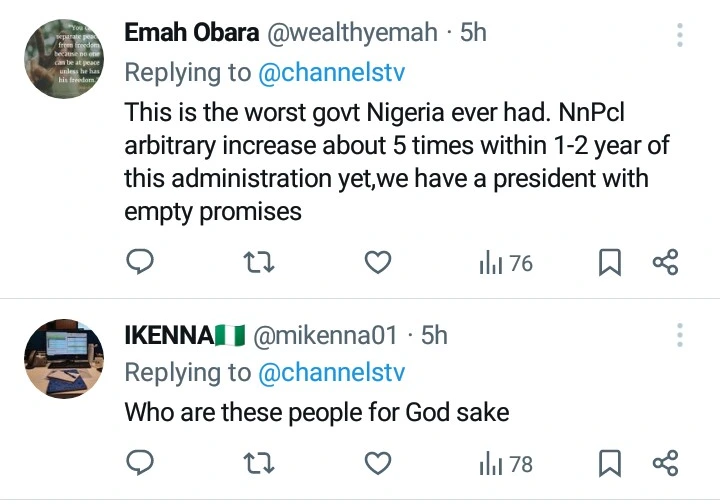
Task: Reply to Emah Obara's tweet
Action: click(139, 263)
